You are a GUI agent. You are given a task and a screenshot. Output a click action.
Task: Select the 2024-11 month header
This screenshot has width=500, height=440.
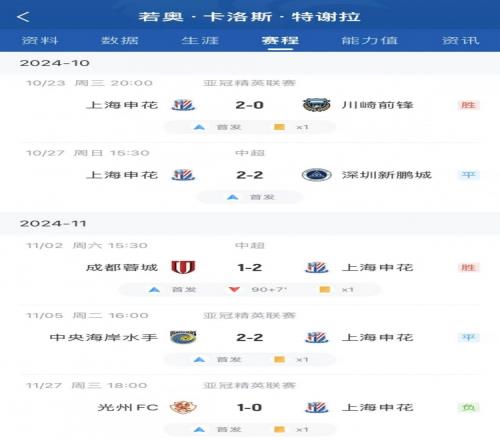pyautogui.click(x=53, y=223)
